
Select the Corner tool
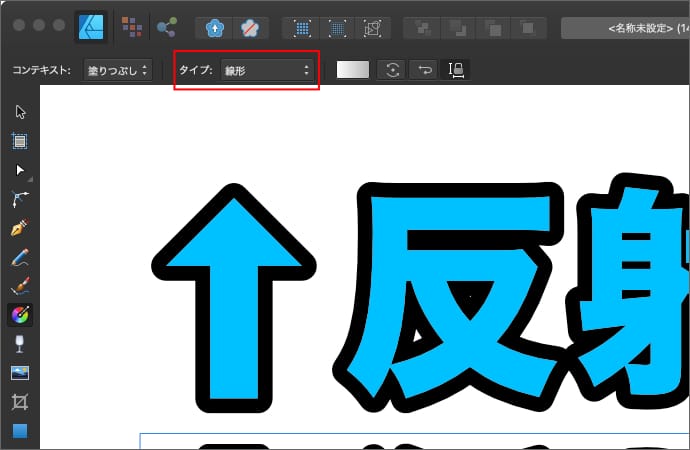click(20, 199)
